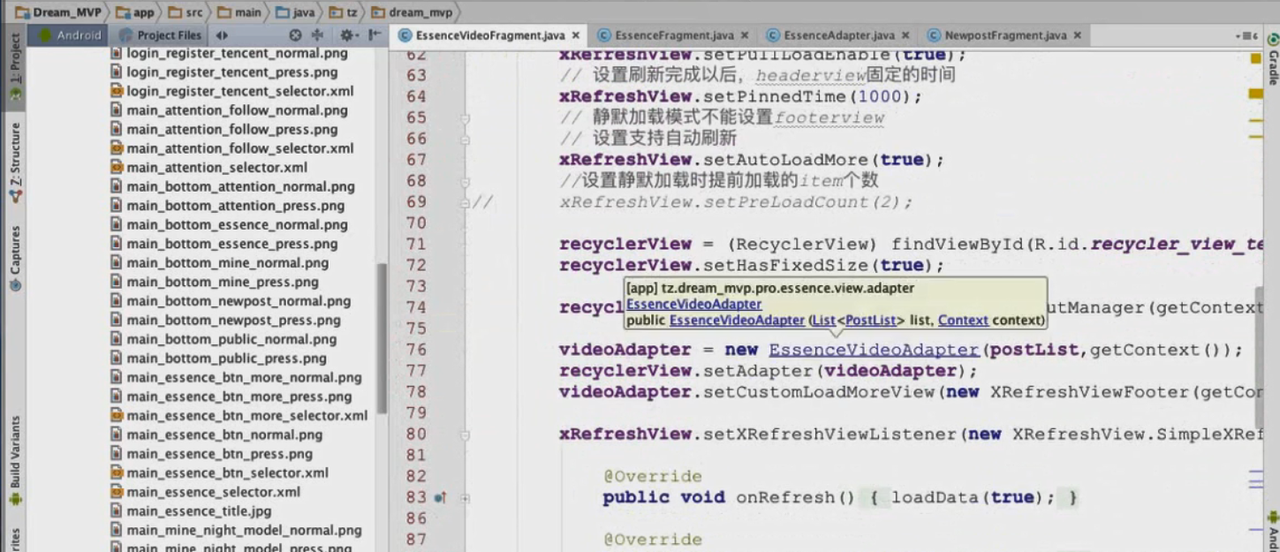Open the Gradle tool window
The height and width of the screenshot is (552, 1280).
point(1272,58)
